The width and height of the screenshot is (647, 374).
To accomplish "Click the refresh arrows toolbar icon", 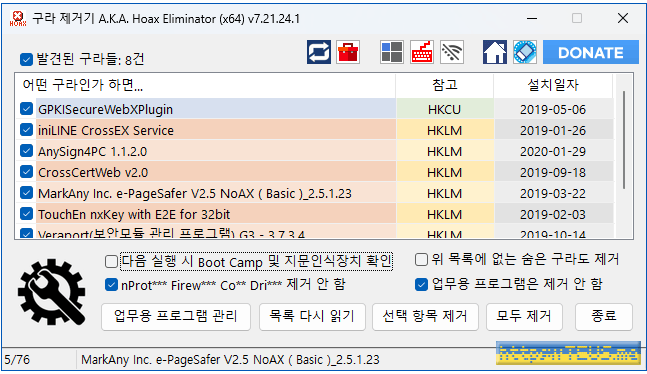I will (319, 52).
